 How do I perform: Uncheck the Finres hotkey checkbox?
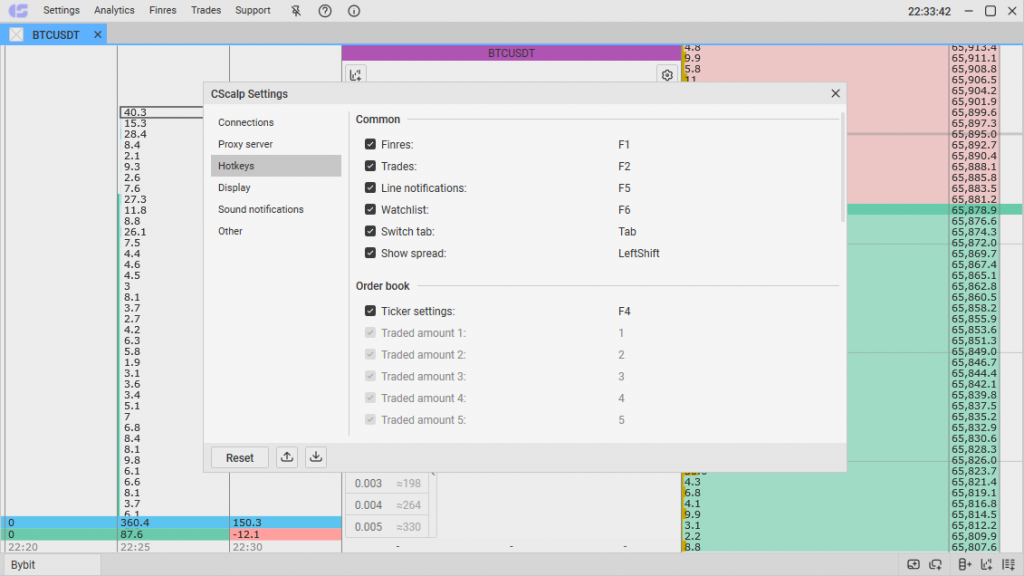(370, 145)
